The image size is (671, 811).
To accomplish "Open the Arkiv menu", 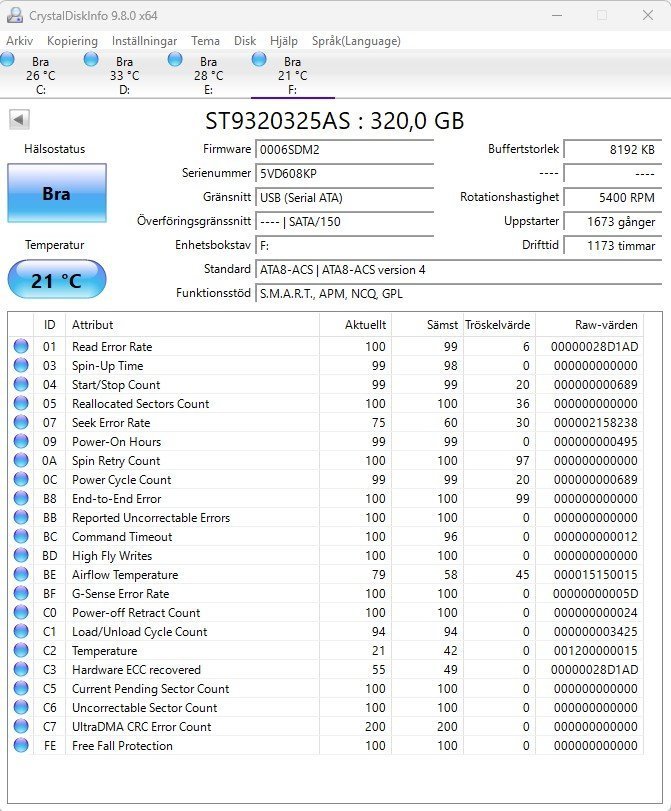I will [20, 41].
